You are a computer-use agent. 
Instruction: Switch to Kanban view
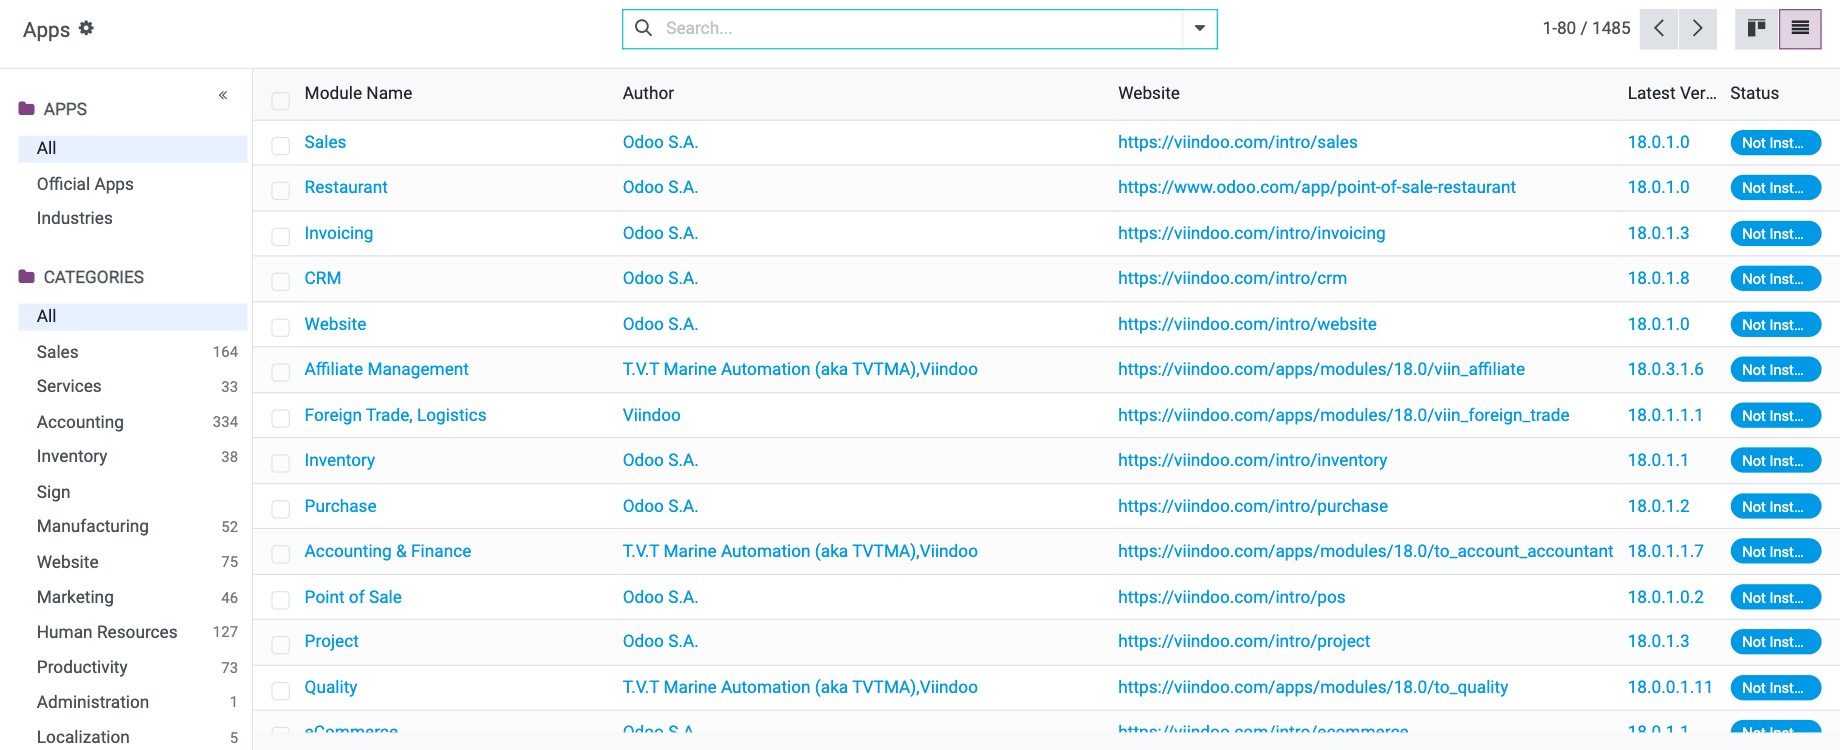click(x=1757, y=28)
